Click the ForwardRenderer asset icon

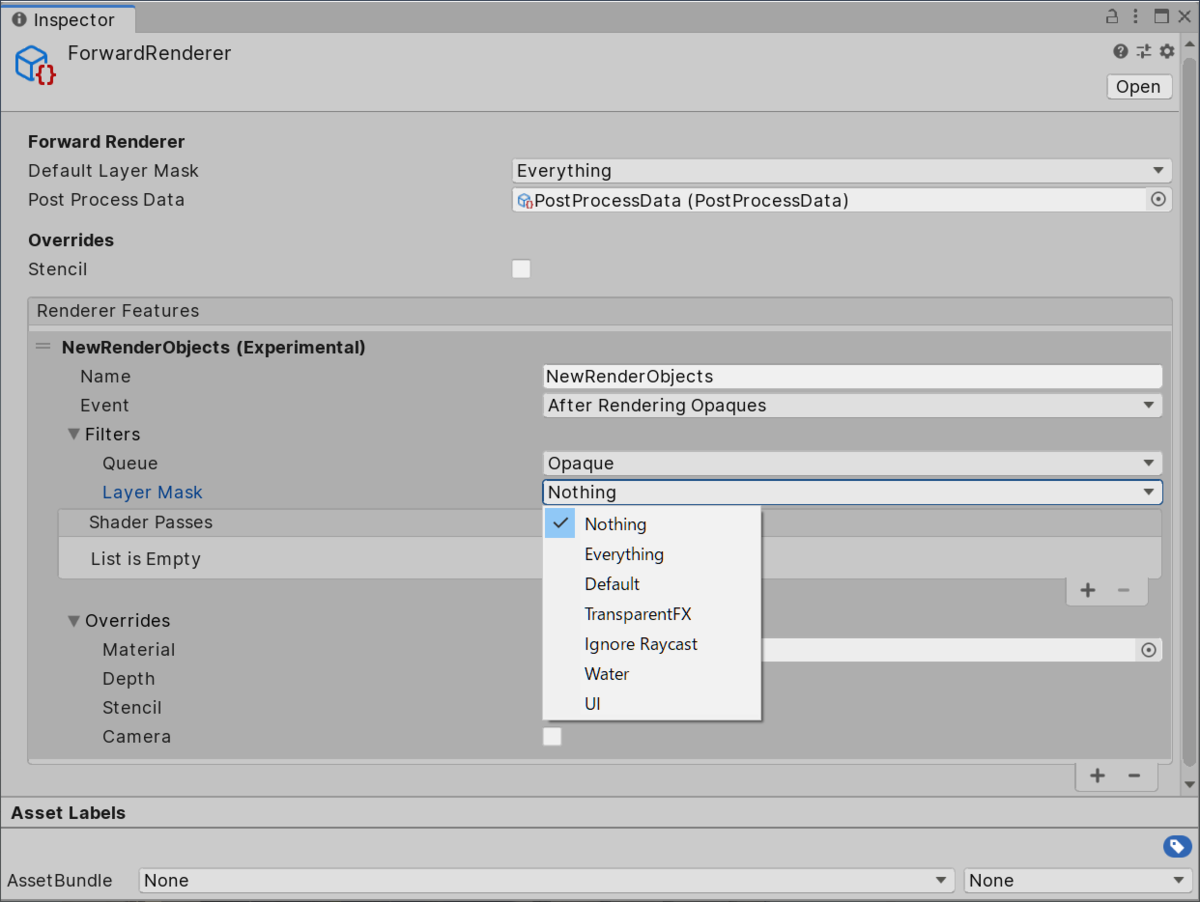[35, 64]
